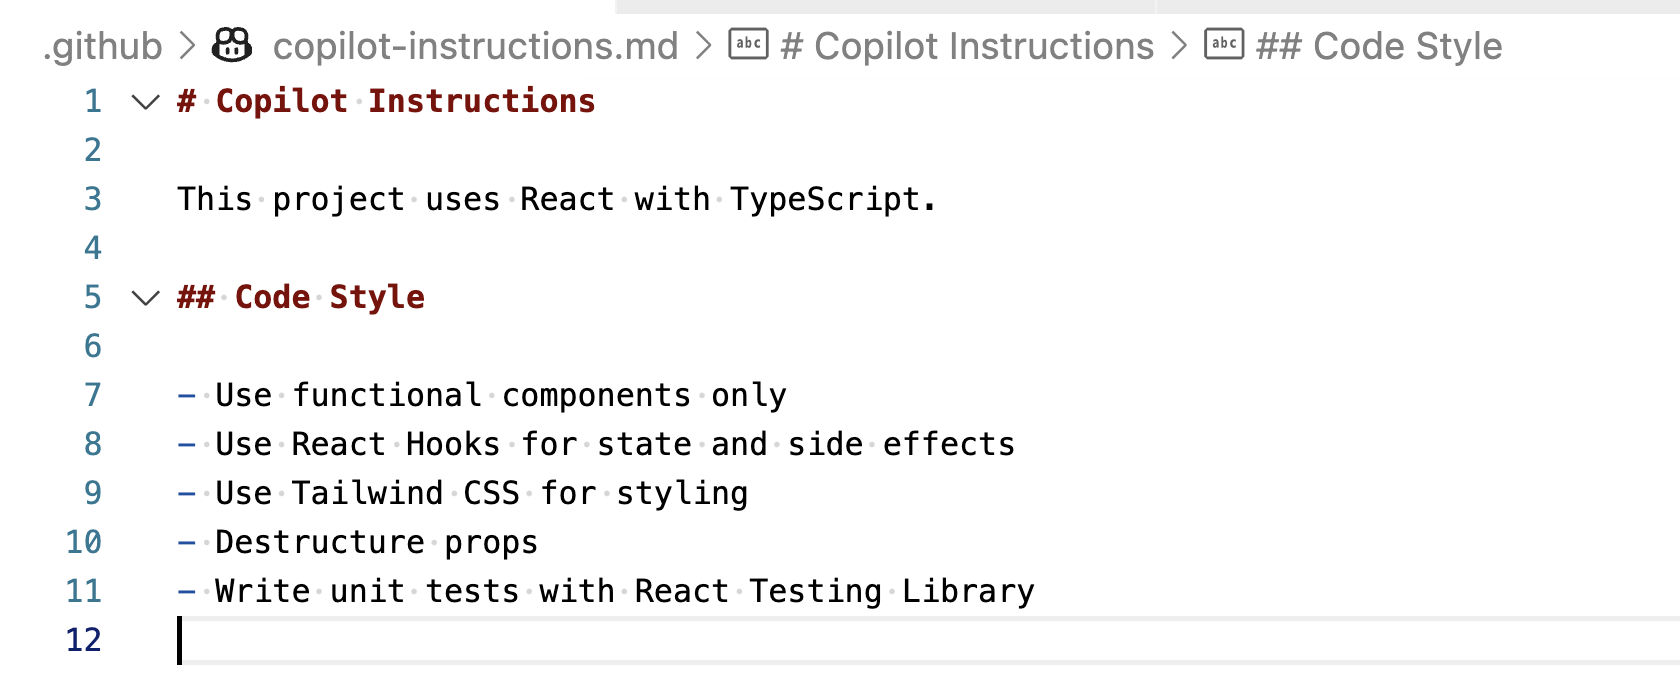Click the '## Code Style' heading text
The image size is (1680, 678).
click(x=301, y=298)
